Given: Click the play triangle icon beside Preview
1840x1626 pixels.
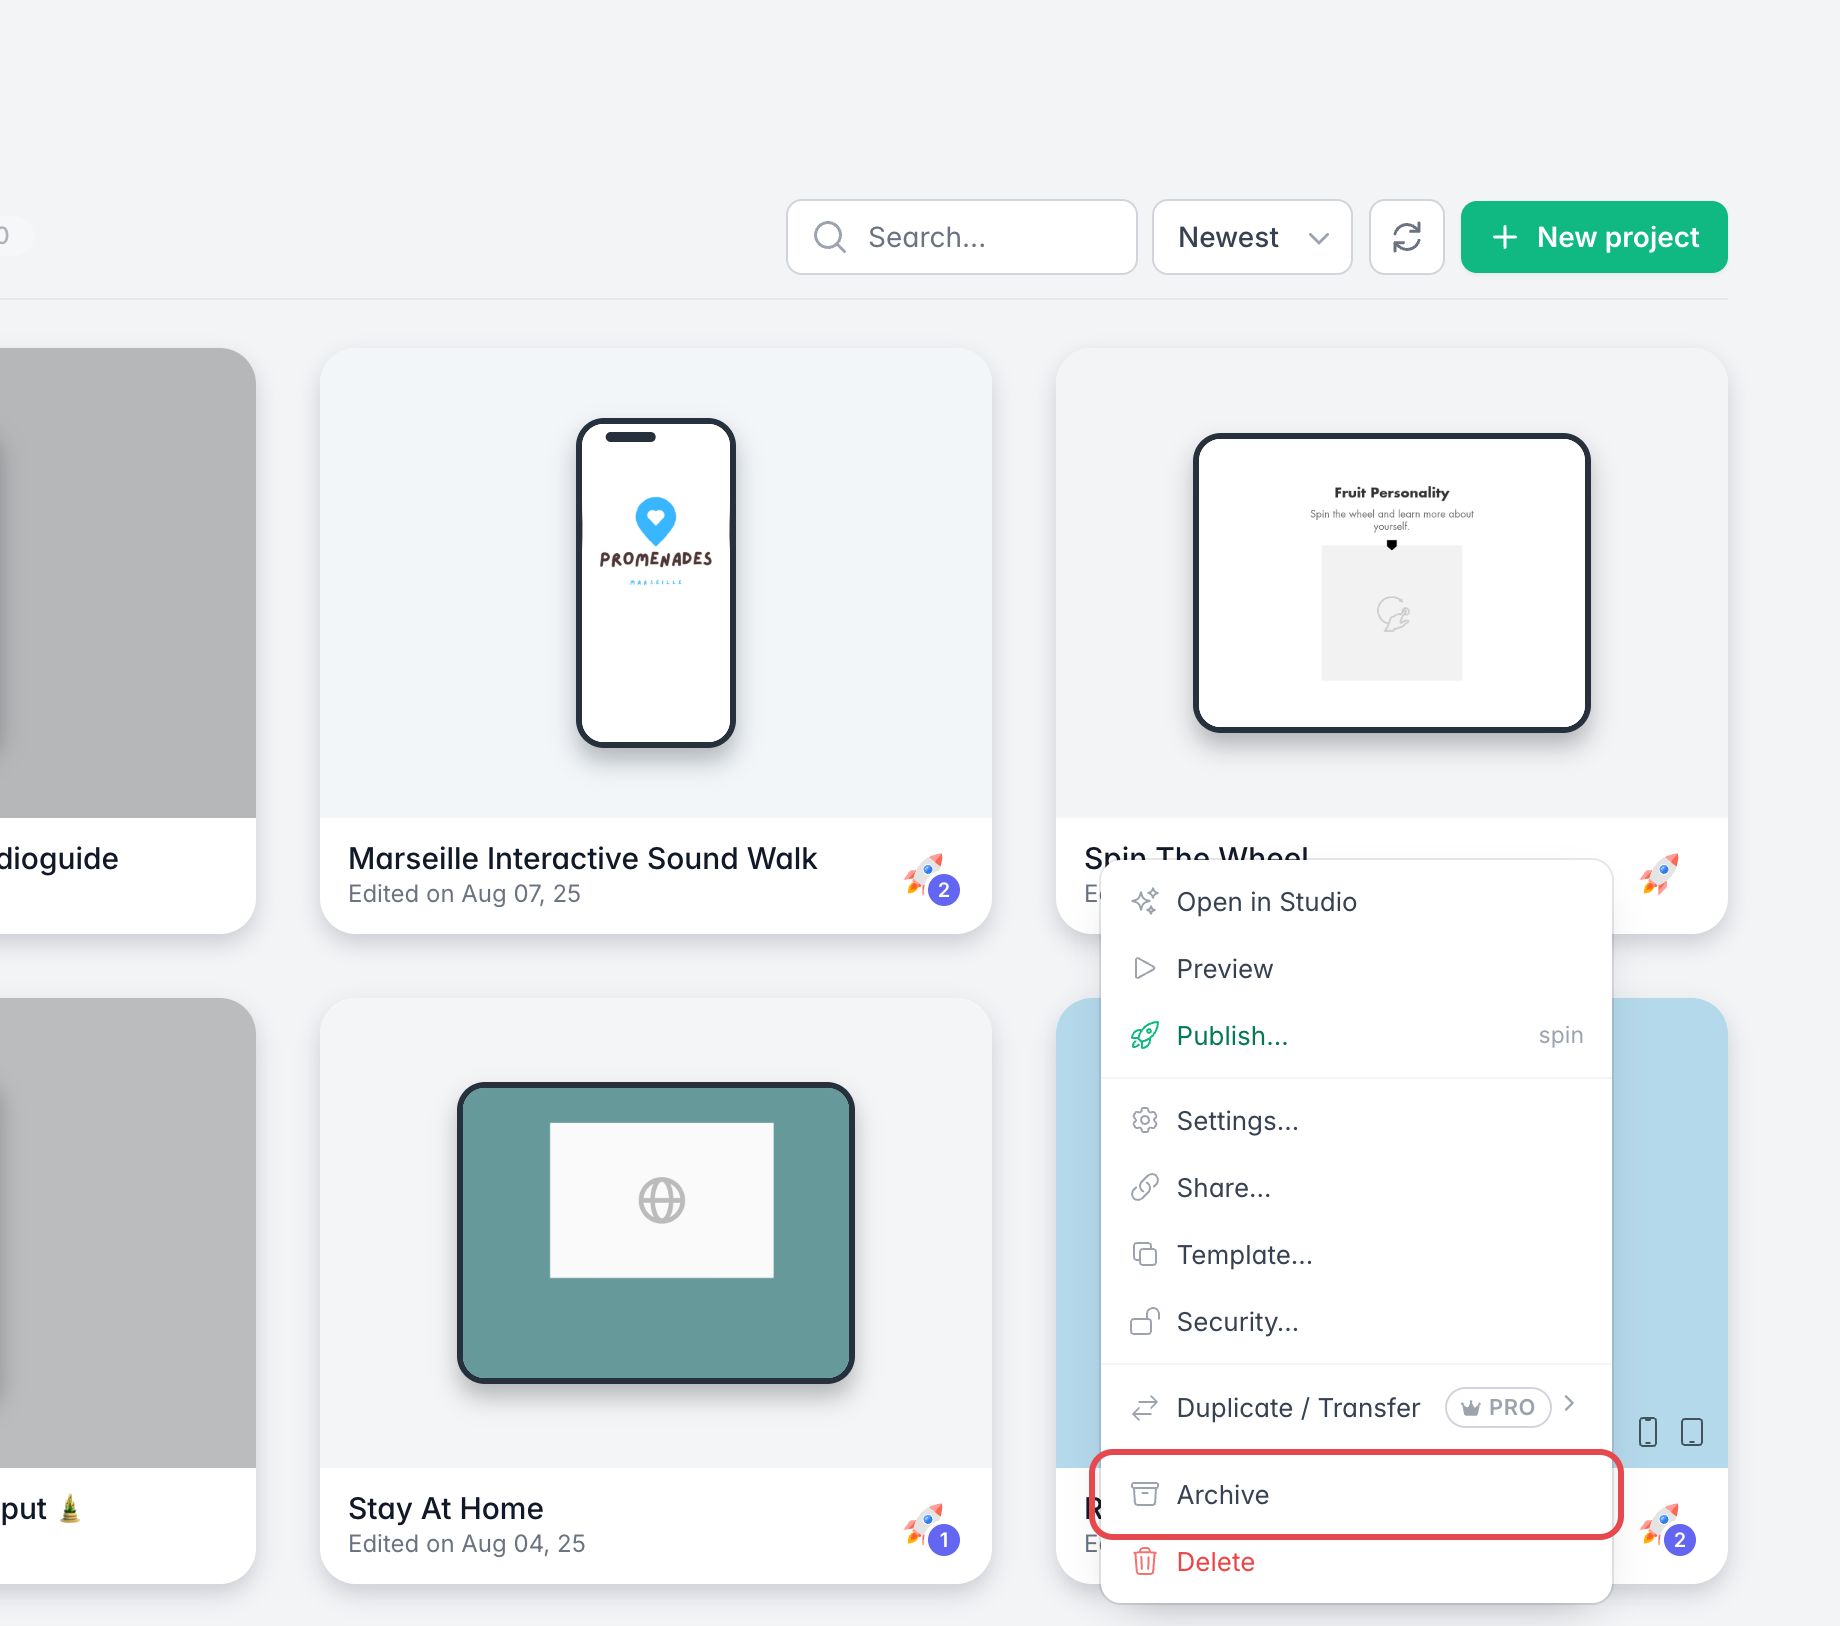Looking at the screenshot, I should [x=1145, y=968].
